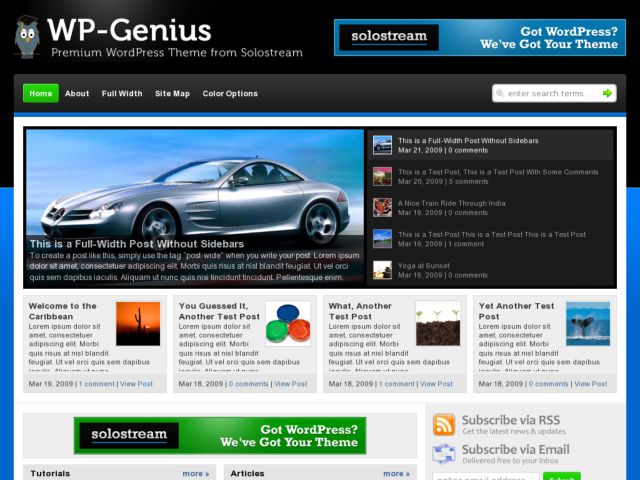
Task: Click View Post under Yet Another Test Post
Action: tap(591, 384)
